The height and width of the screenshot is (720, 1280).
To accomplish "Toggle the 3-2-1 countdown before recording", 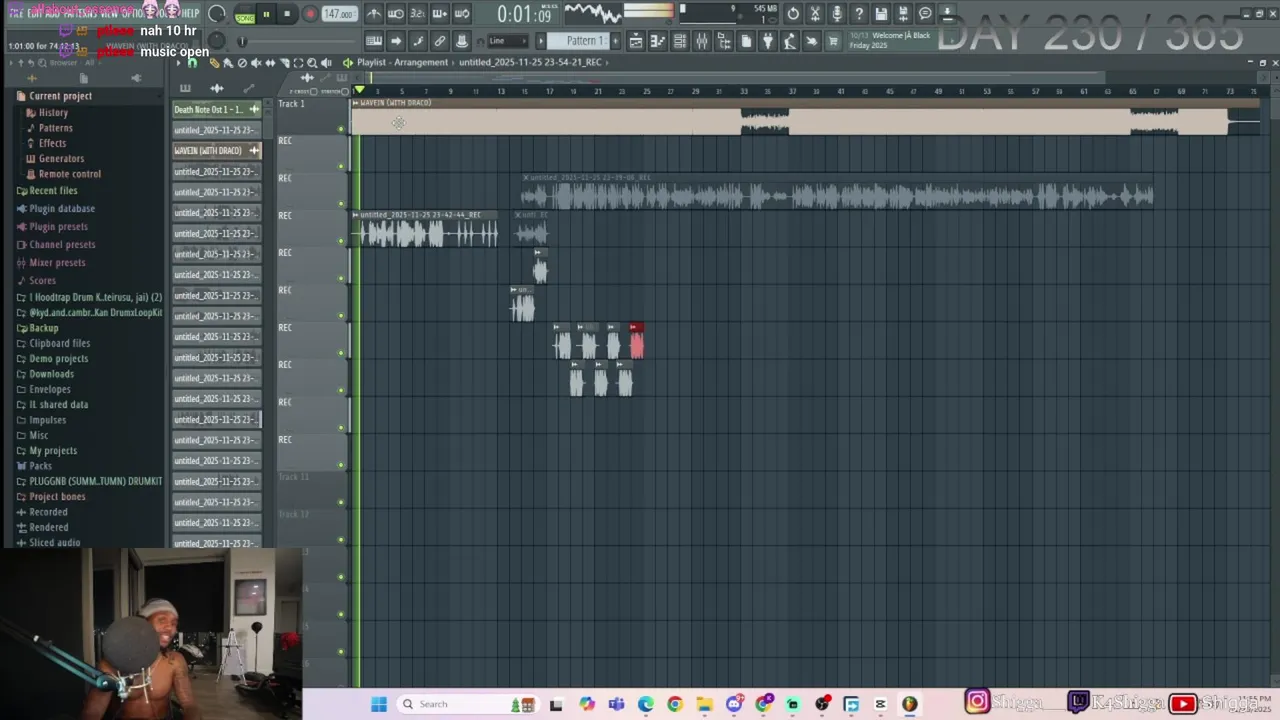I will 418,14.
